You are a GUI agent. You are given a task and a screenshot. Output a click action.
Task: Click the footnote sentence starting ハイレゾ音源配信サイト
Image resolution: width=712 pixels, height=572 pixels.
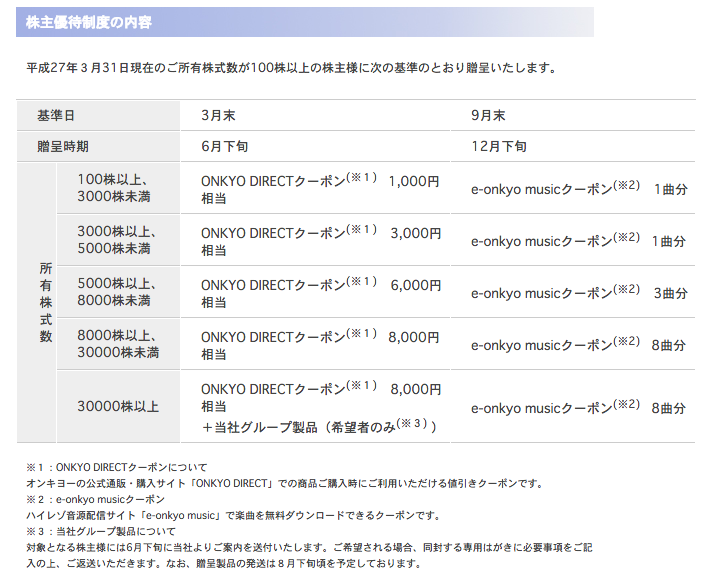[x=233, y=515]
